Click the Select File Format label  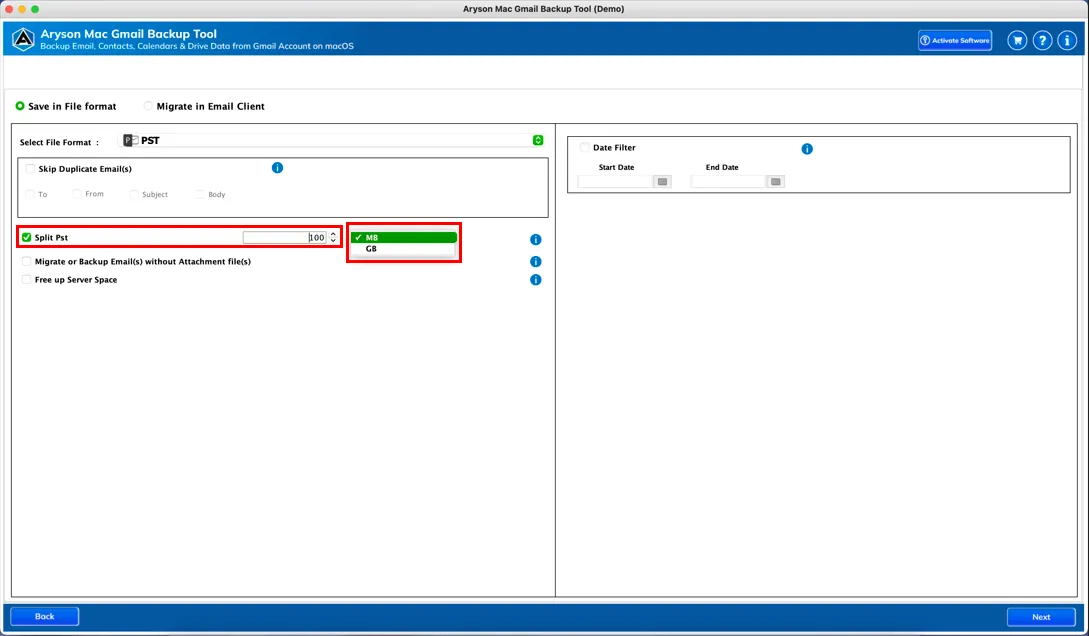click(60, 142)
